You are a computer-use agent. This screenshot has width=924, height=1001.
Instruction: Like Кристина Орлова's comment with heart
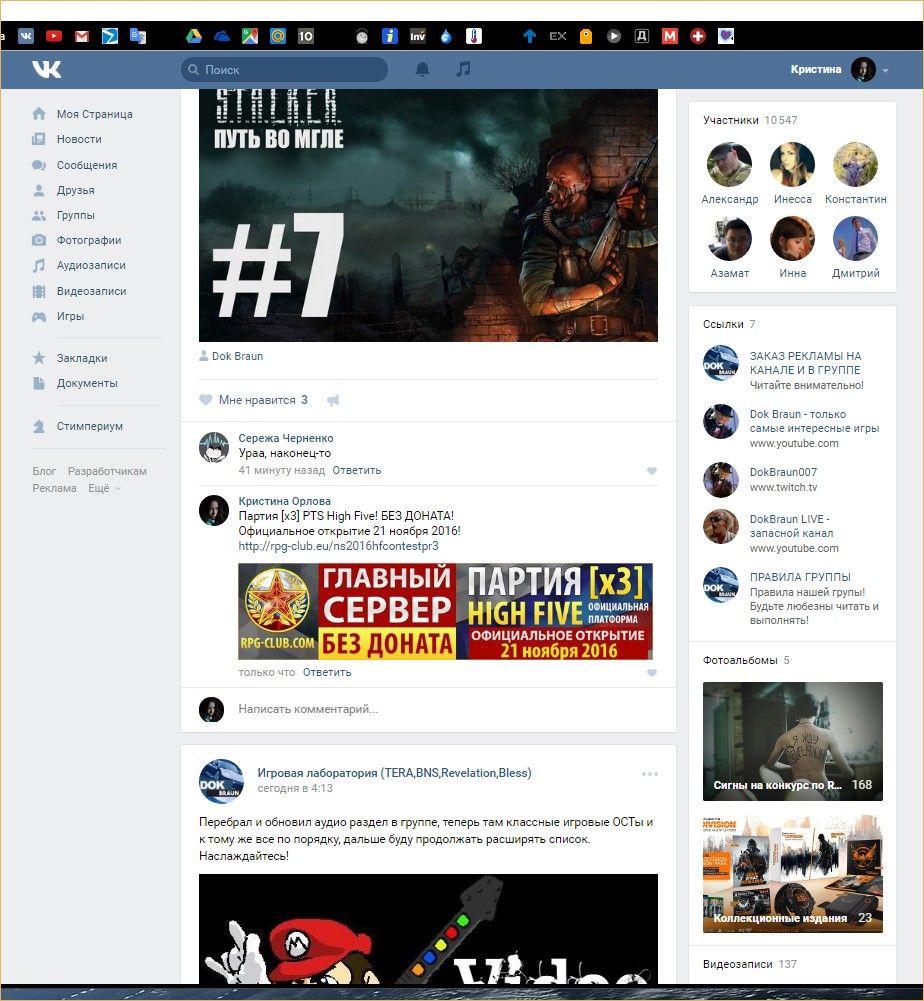click(652, 673)
